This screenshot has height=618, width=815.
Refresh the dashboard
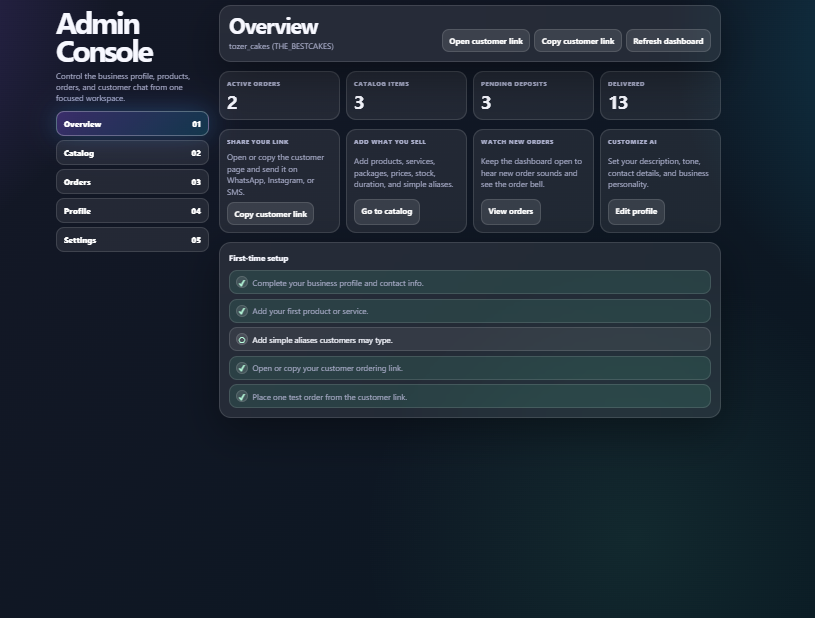pyautogui.click(x=668, y=41)
